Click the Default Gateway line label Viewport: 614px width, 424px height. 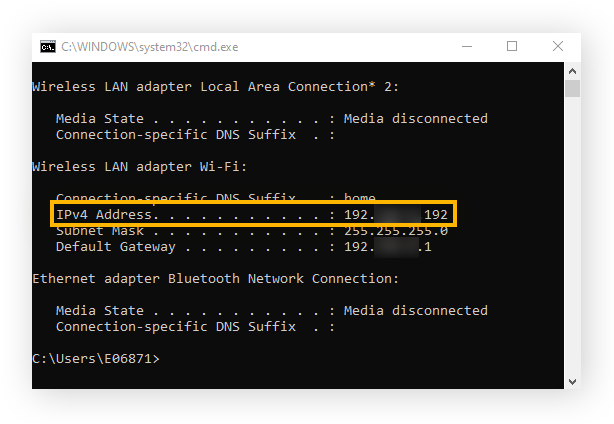pos(115,247)
